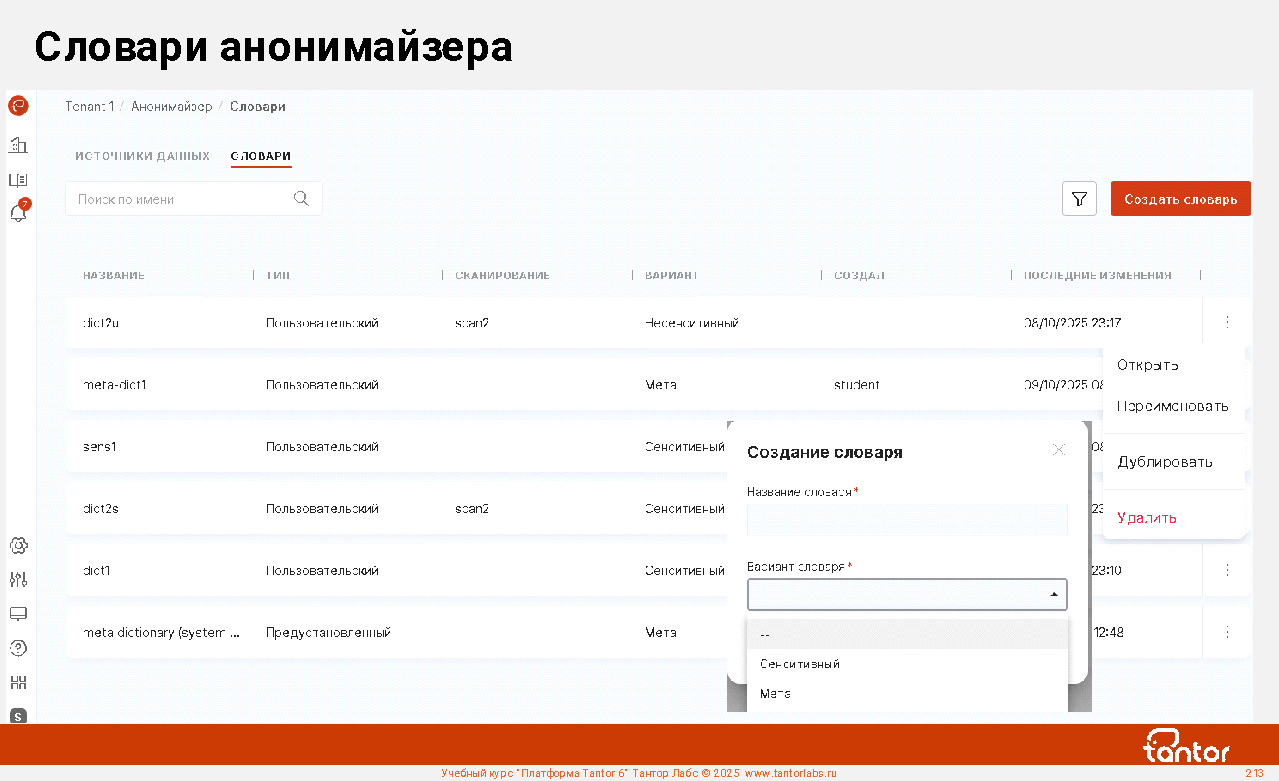Click the search by name field
The height and width of the screenshot is (781, 1279).
coord(180,199)
